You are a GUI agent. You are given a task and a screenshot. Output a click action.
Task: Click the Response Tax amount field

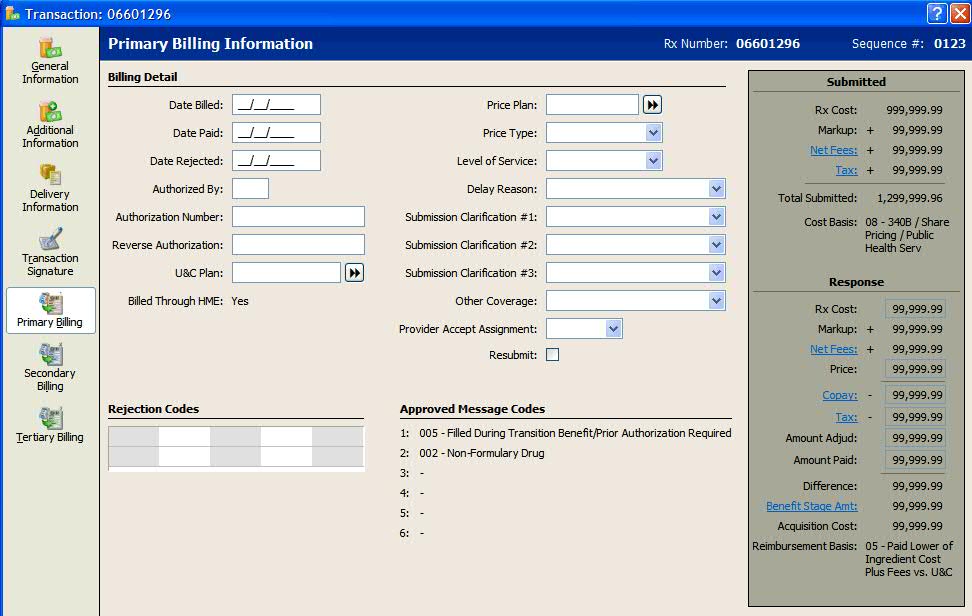[x=915, y=417]
